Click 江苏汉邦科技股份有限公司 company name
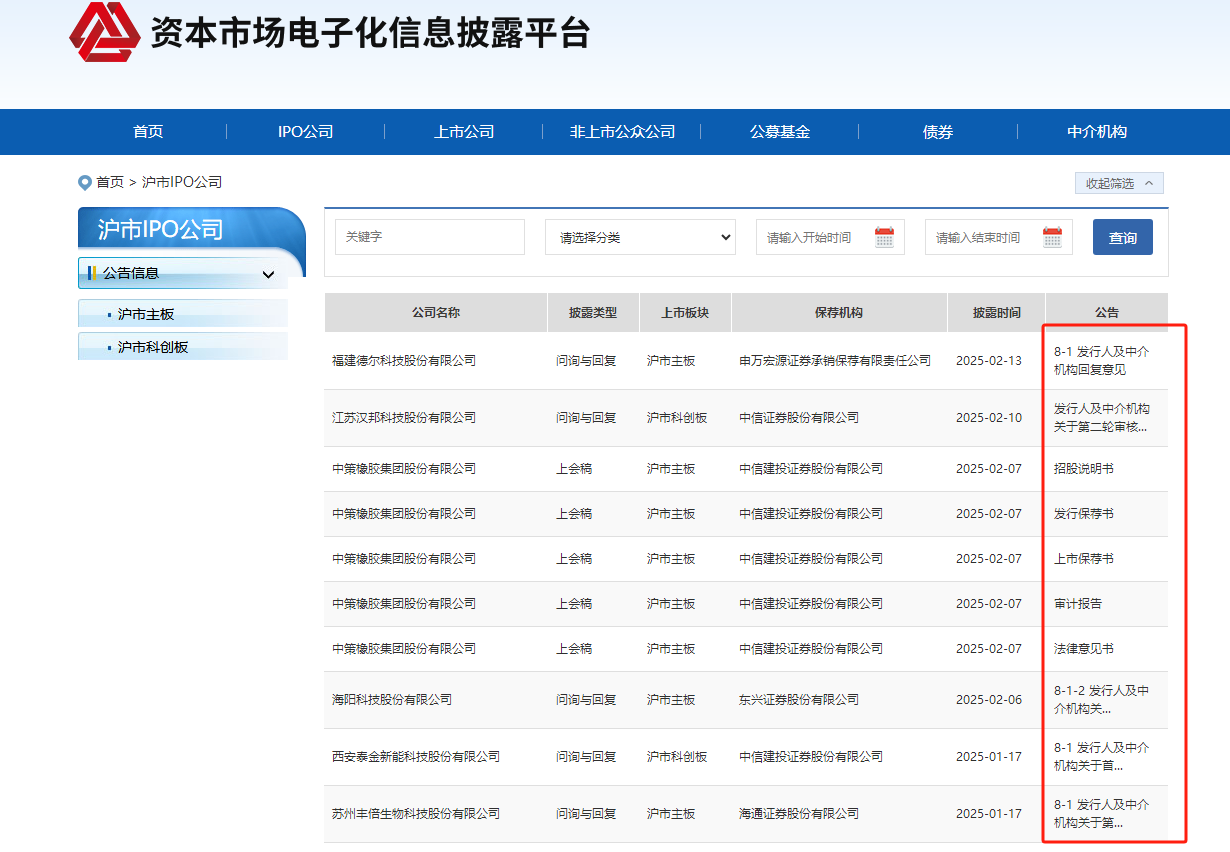 click(x=404, y=418)
